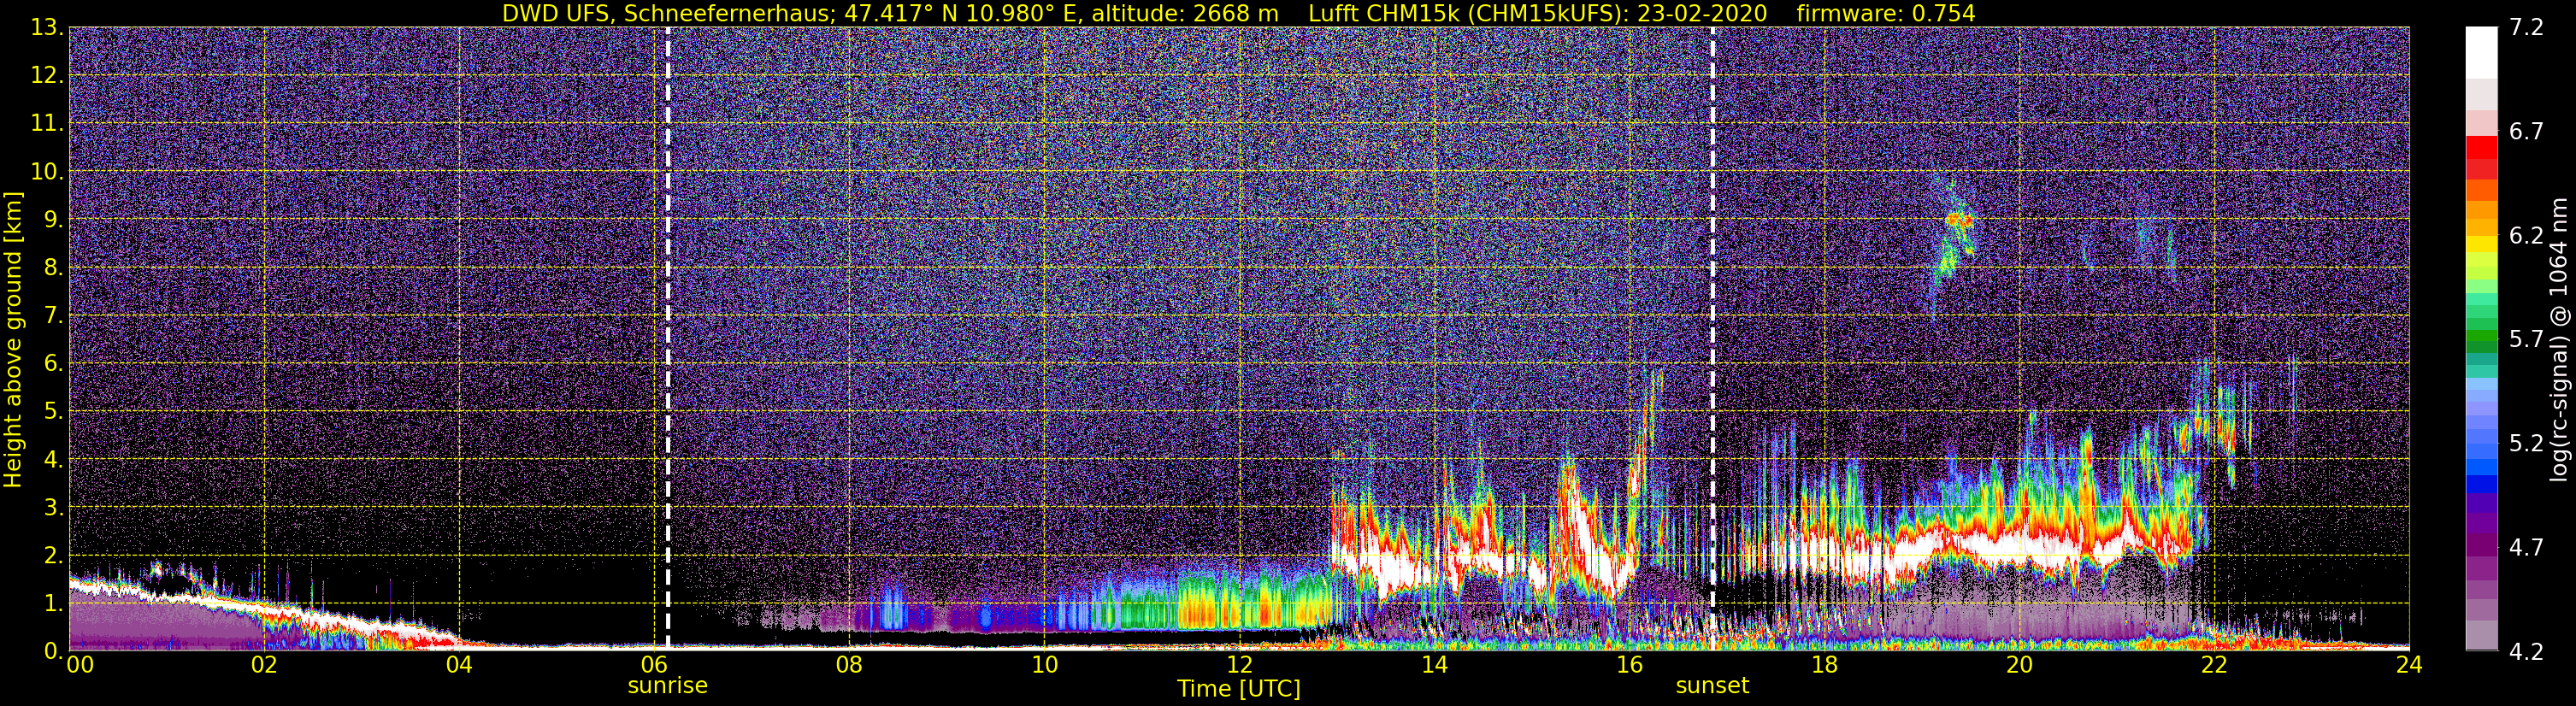The width and height of the screenshot is (2576, 706).
Task: Click the 13 tick on the height axis
Action: pos(45,28)
